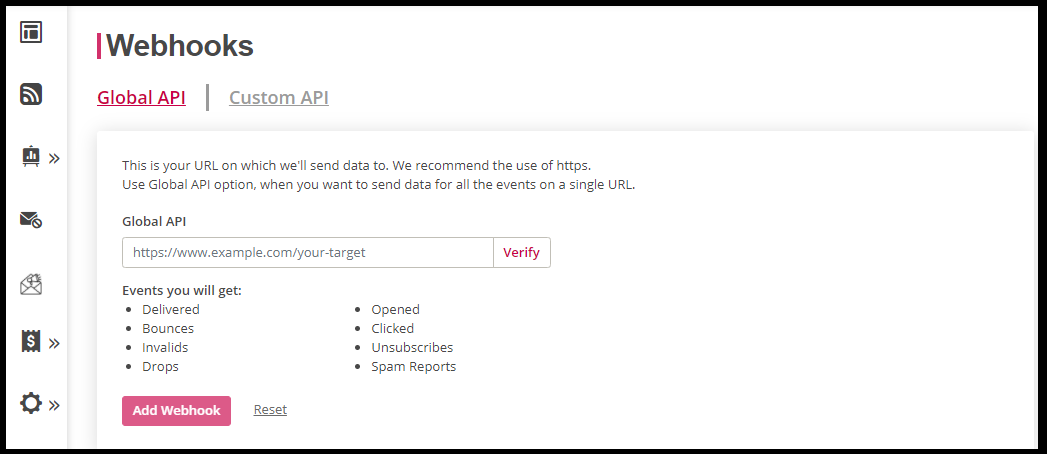Screen dimensions: 1047x454
Task: Open the RSS feed icon in sidebar
Action: 31,94
